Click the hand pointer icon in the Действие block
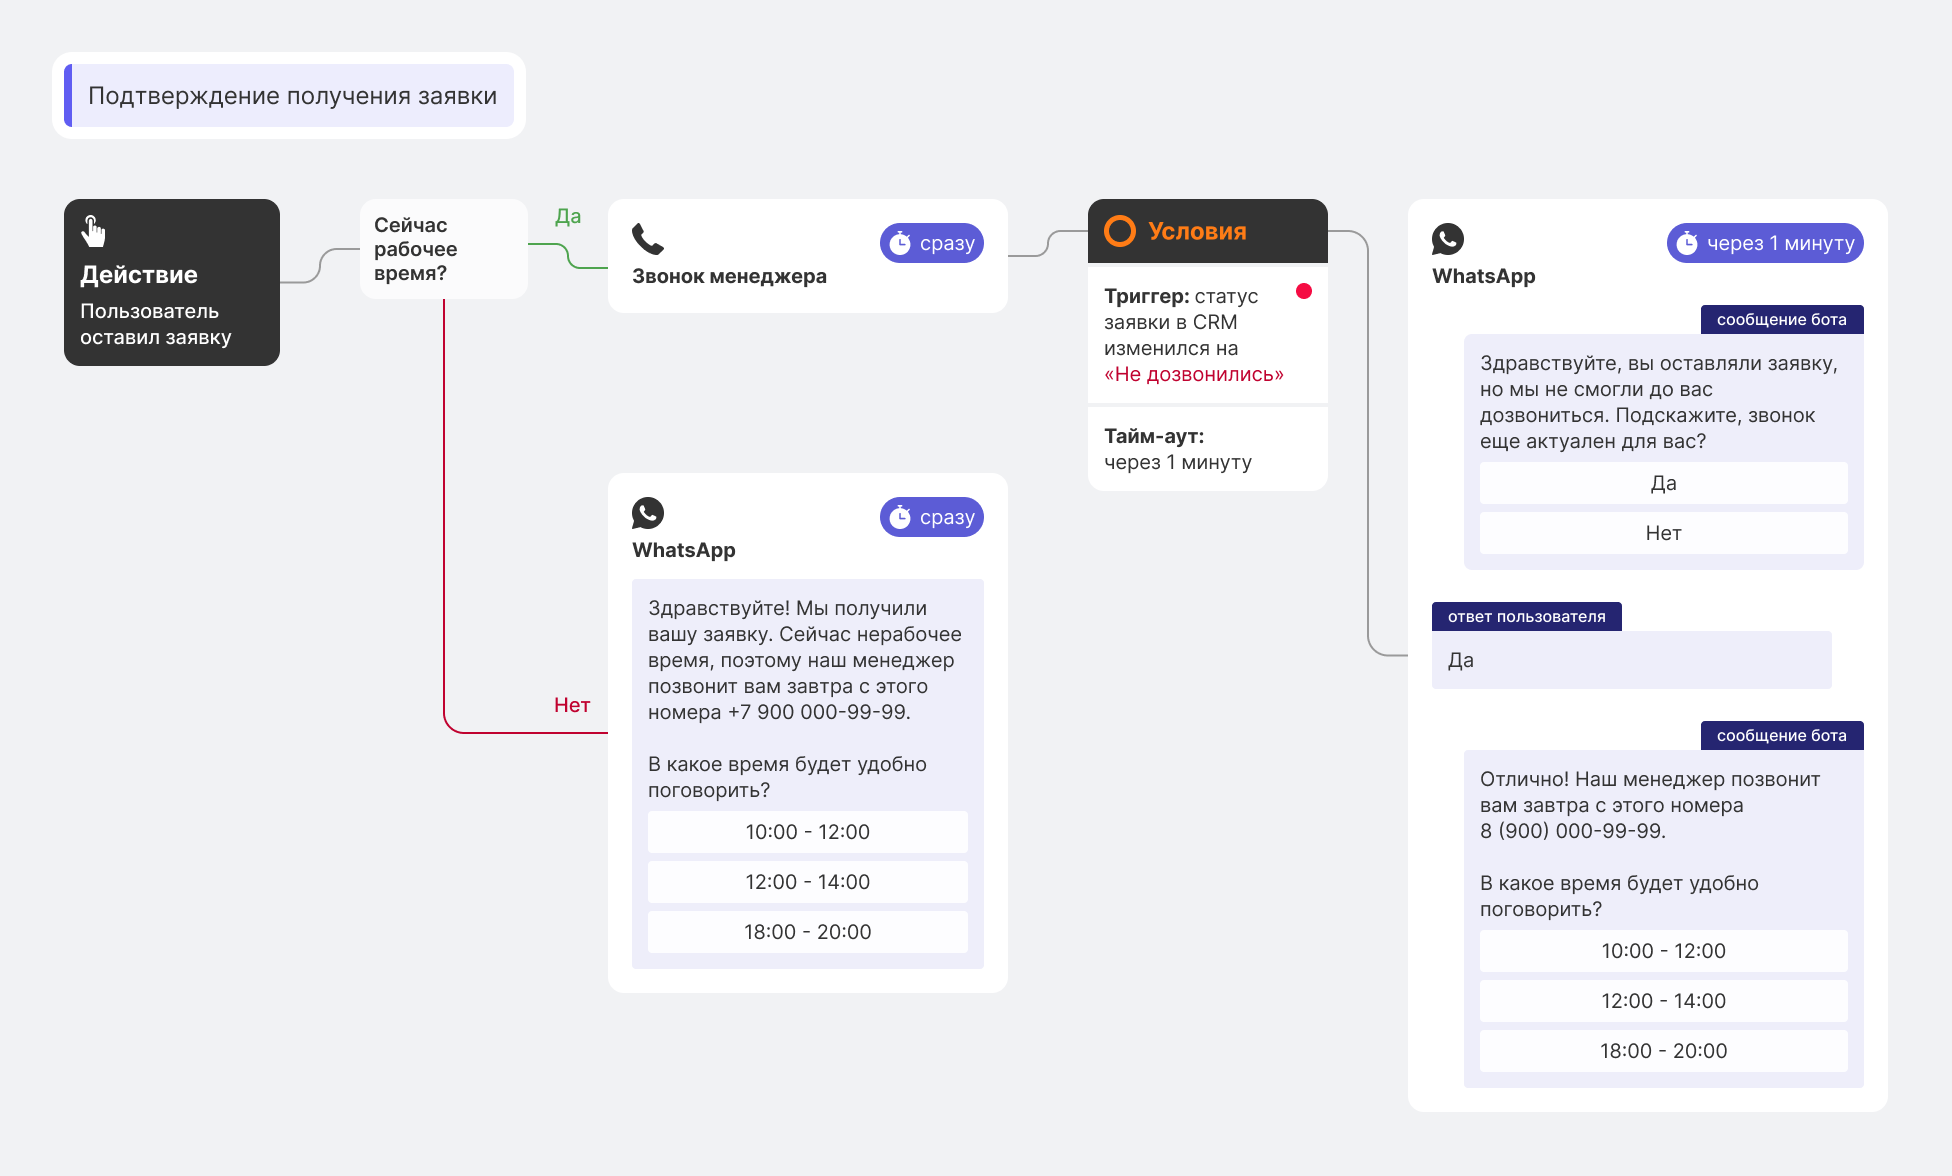This screenshot has height=1176, width=1952. pos(93,231)
